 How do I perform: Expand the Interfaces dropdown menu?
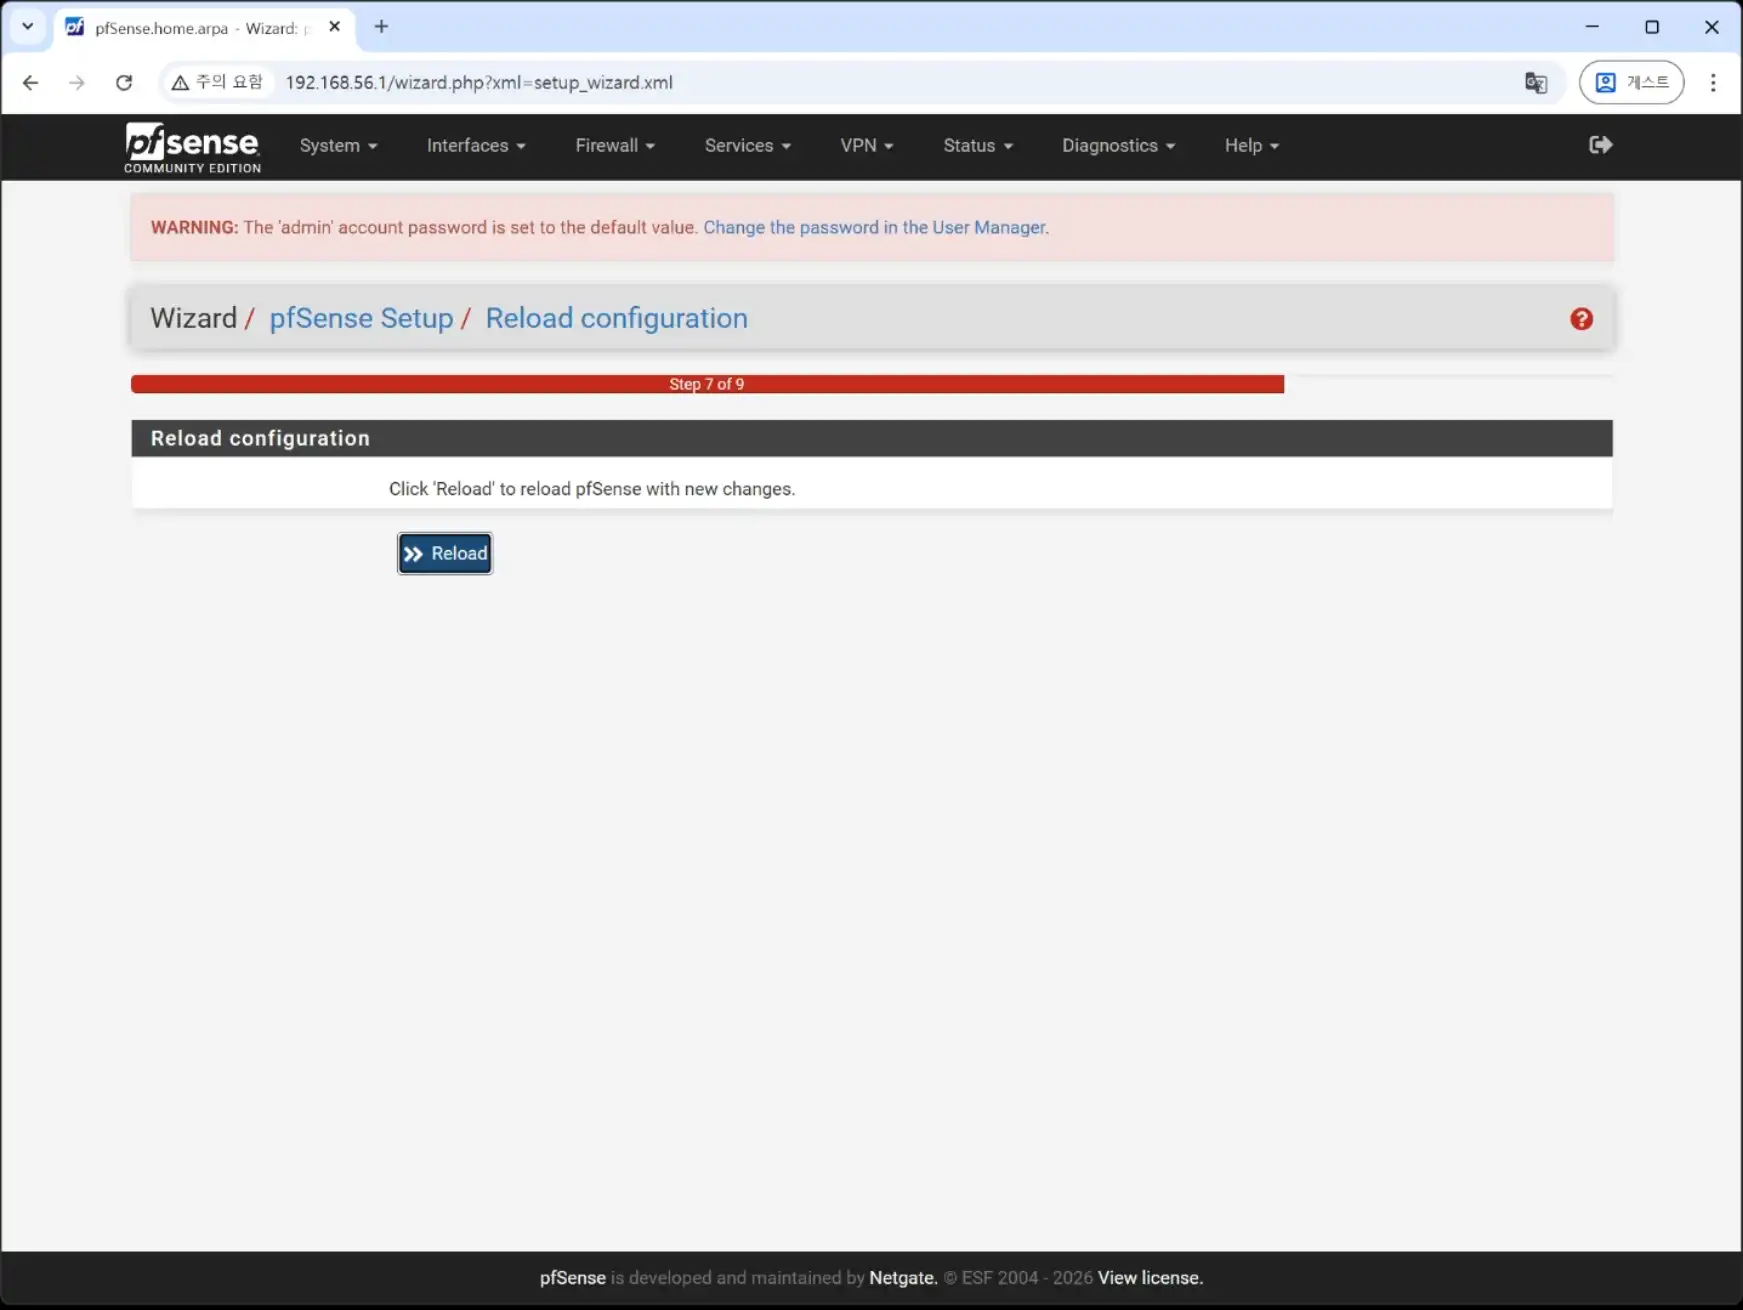tap(476, 146)
